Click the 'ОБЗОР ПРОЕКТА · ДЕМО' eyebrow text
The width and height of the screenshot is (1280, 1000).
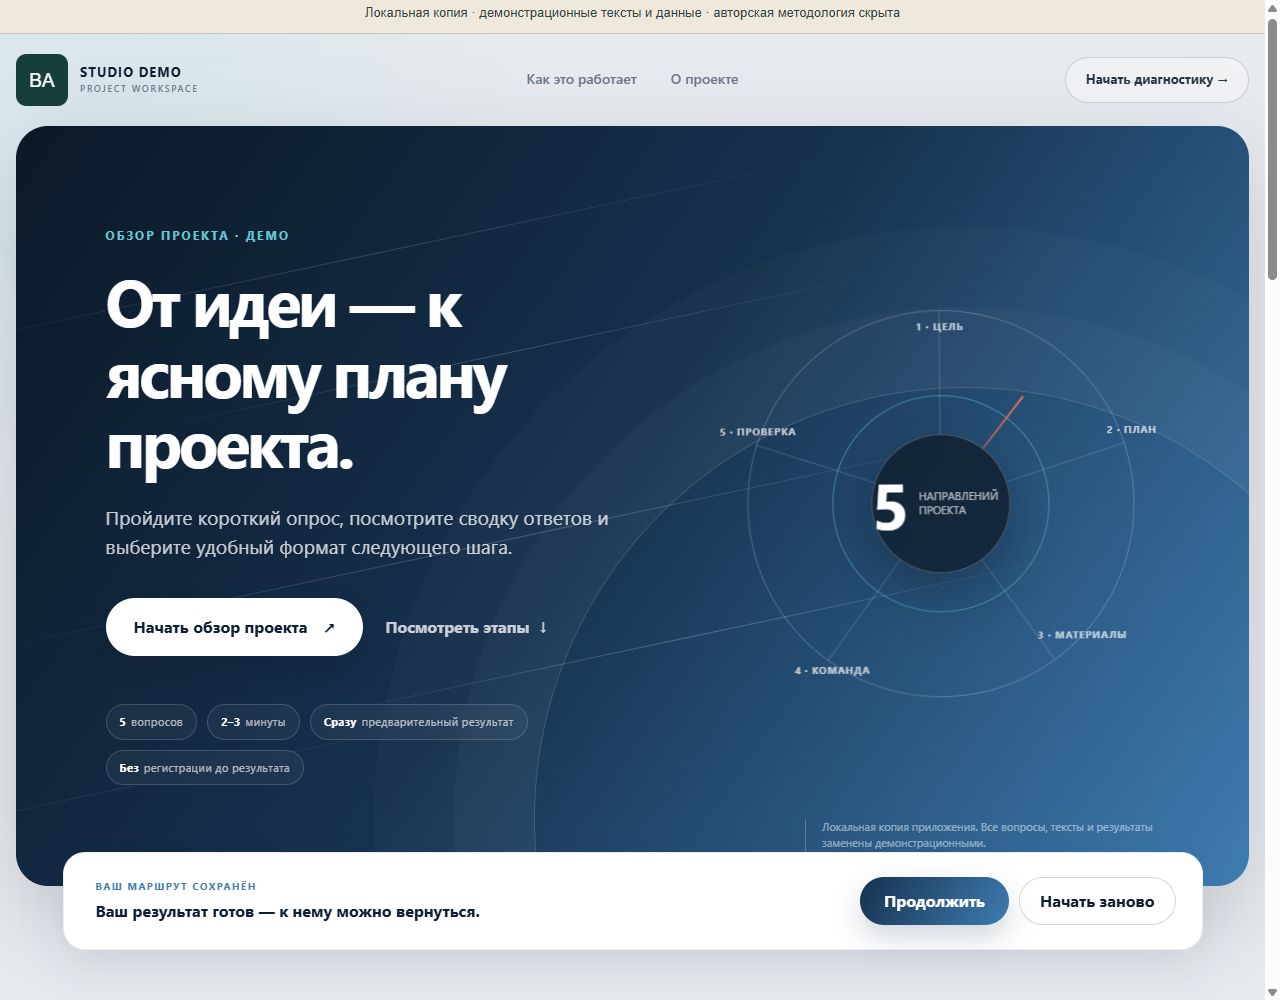[197, 236]
